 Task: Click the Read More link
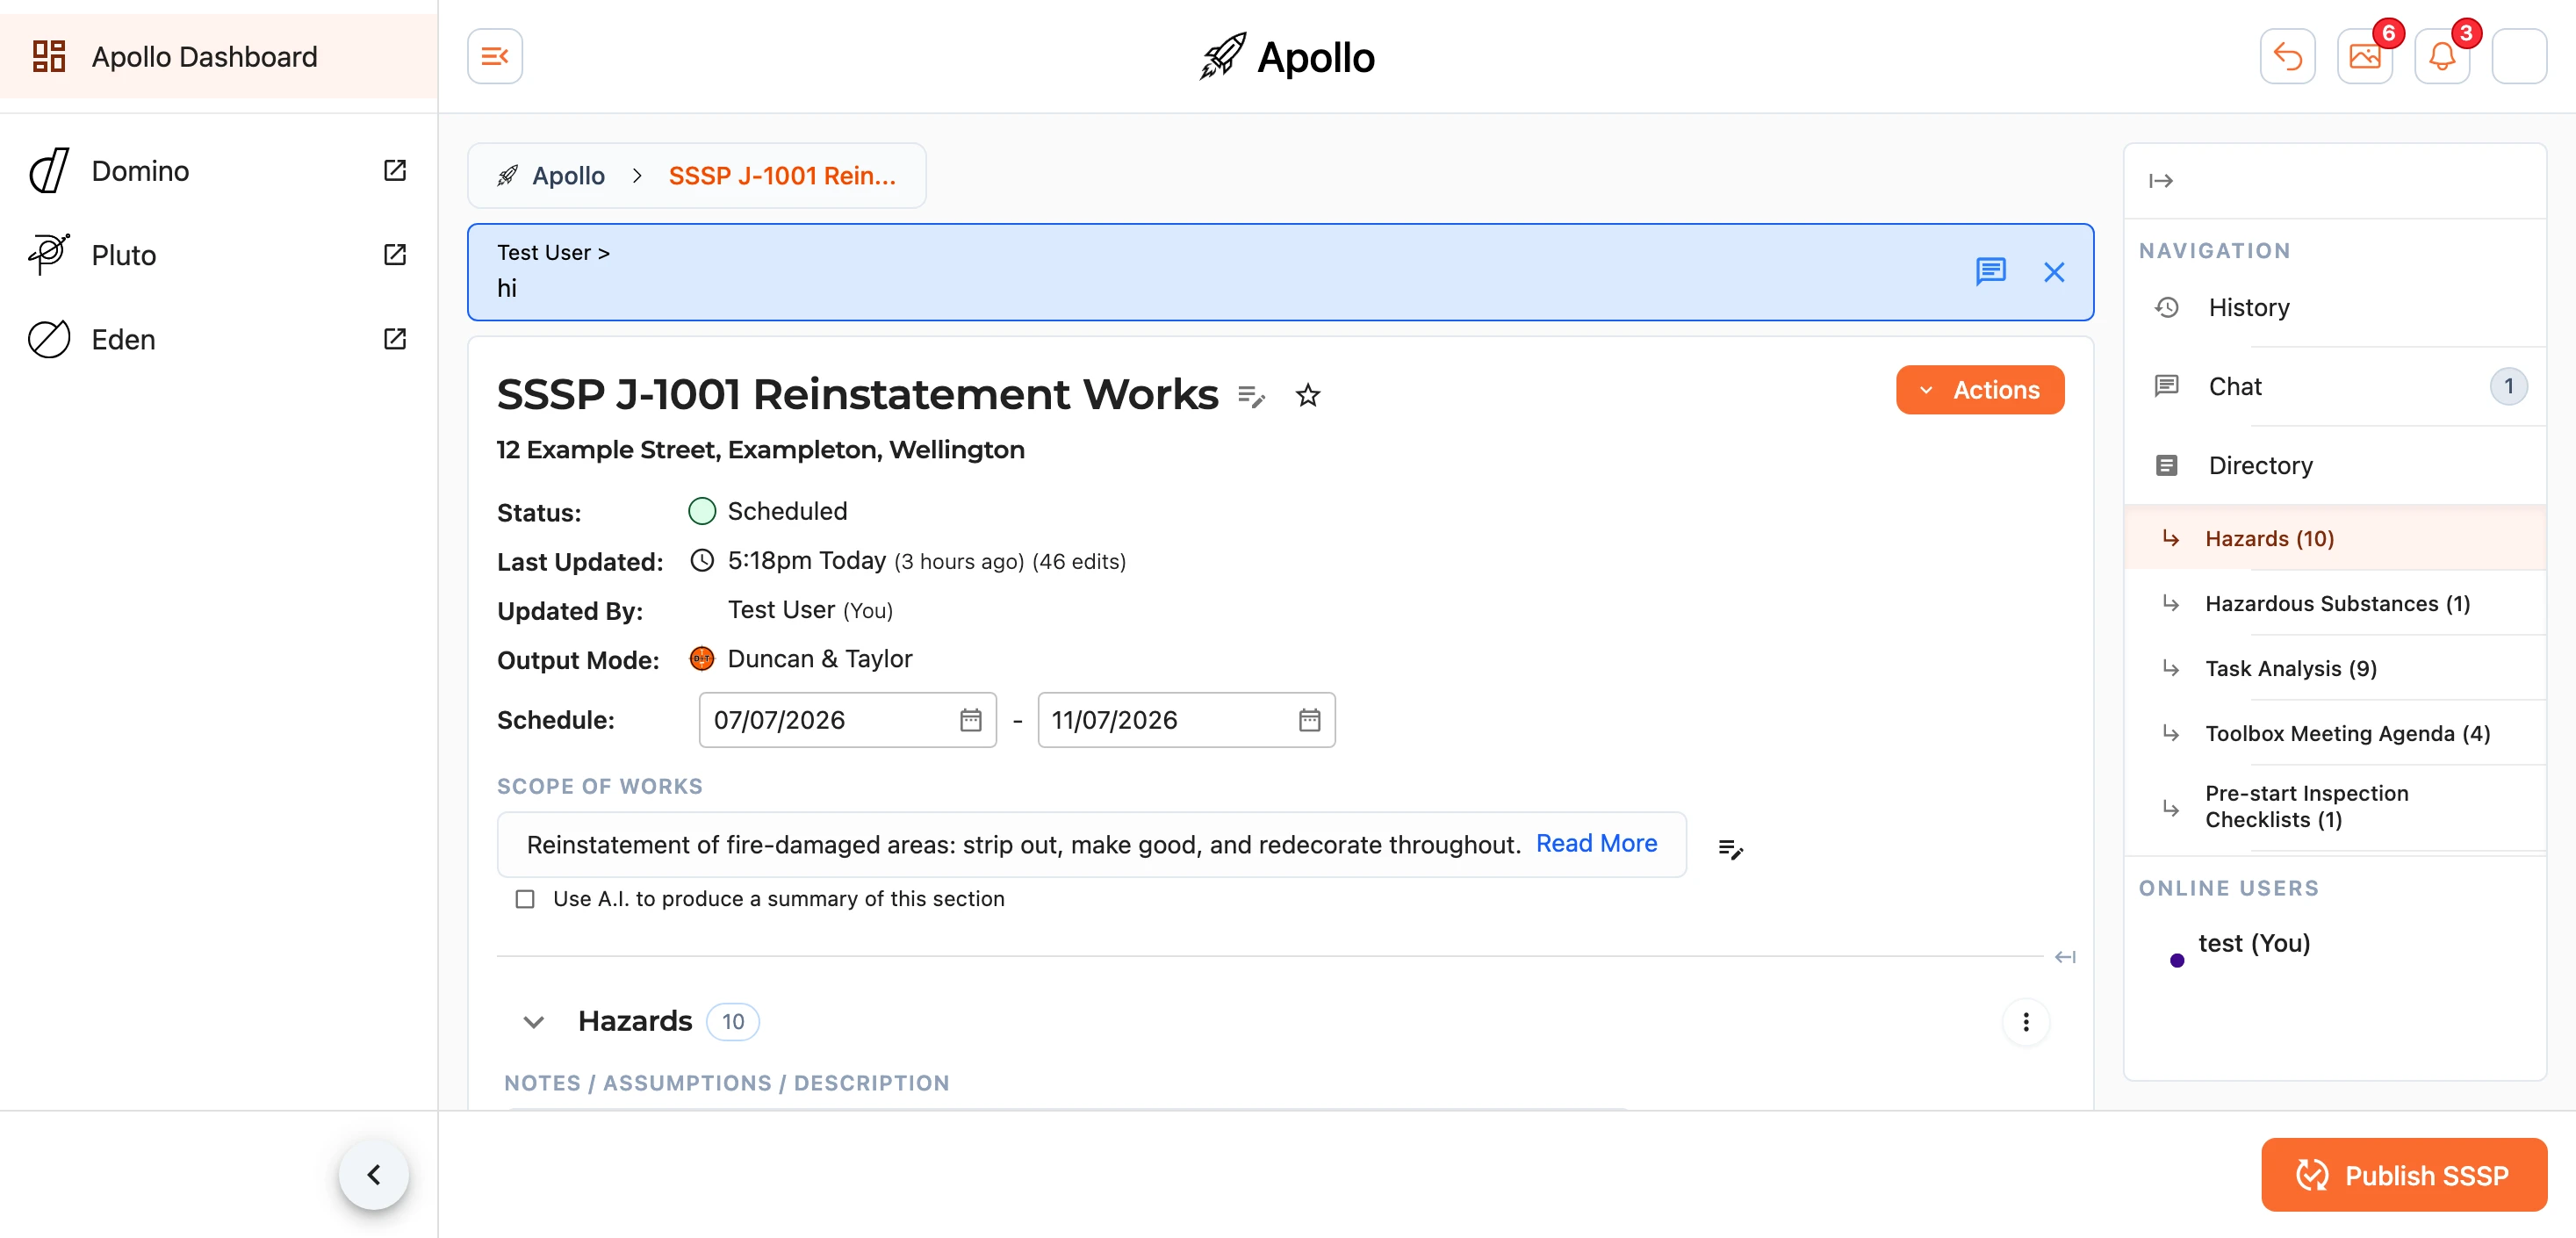[x=1596, y=844]
